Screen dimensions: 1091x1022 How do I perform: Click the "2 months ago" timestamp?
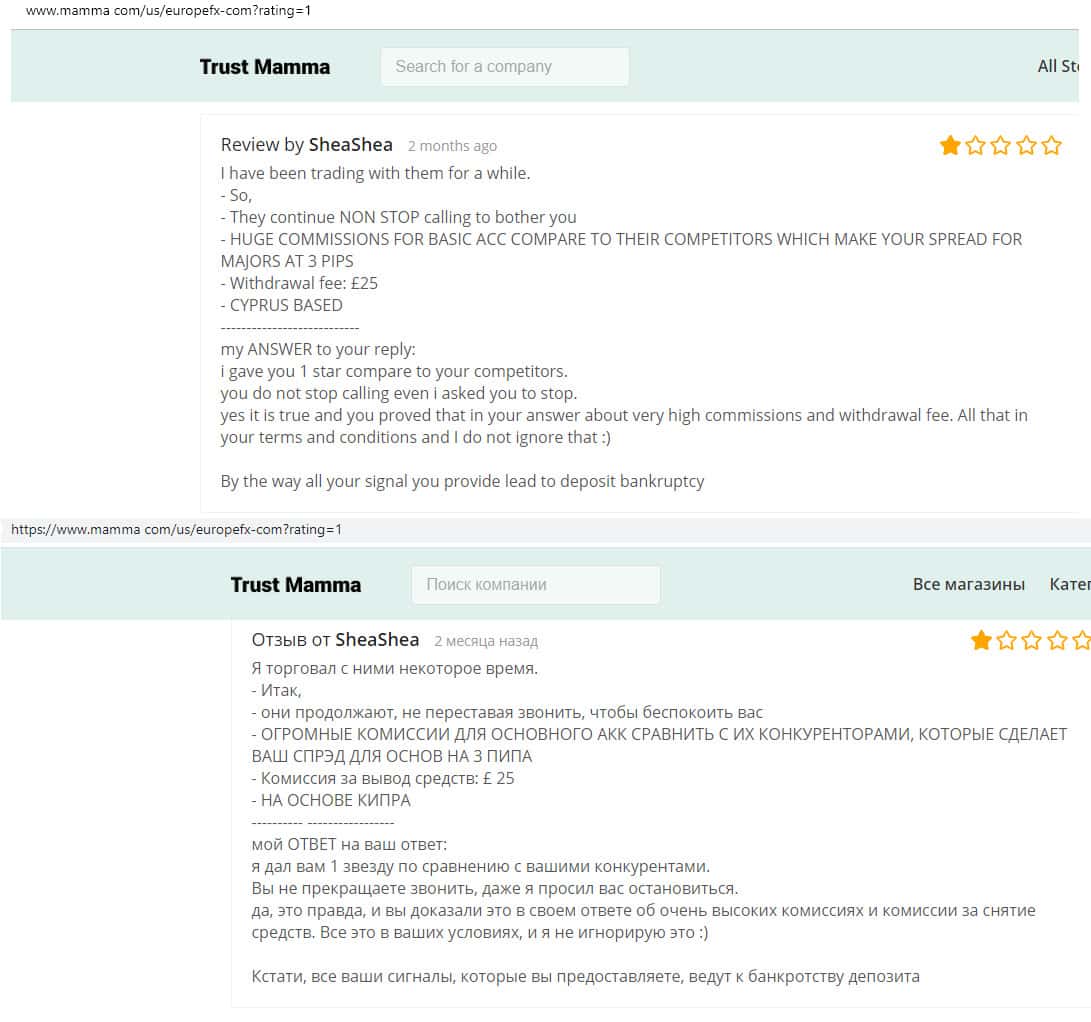click(x=452, y=146)
